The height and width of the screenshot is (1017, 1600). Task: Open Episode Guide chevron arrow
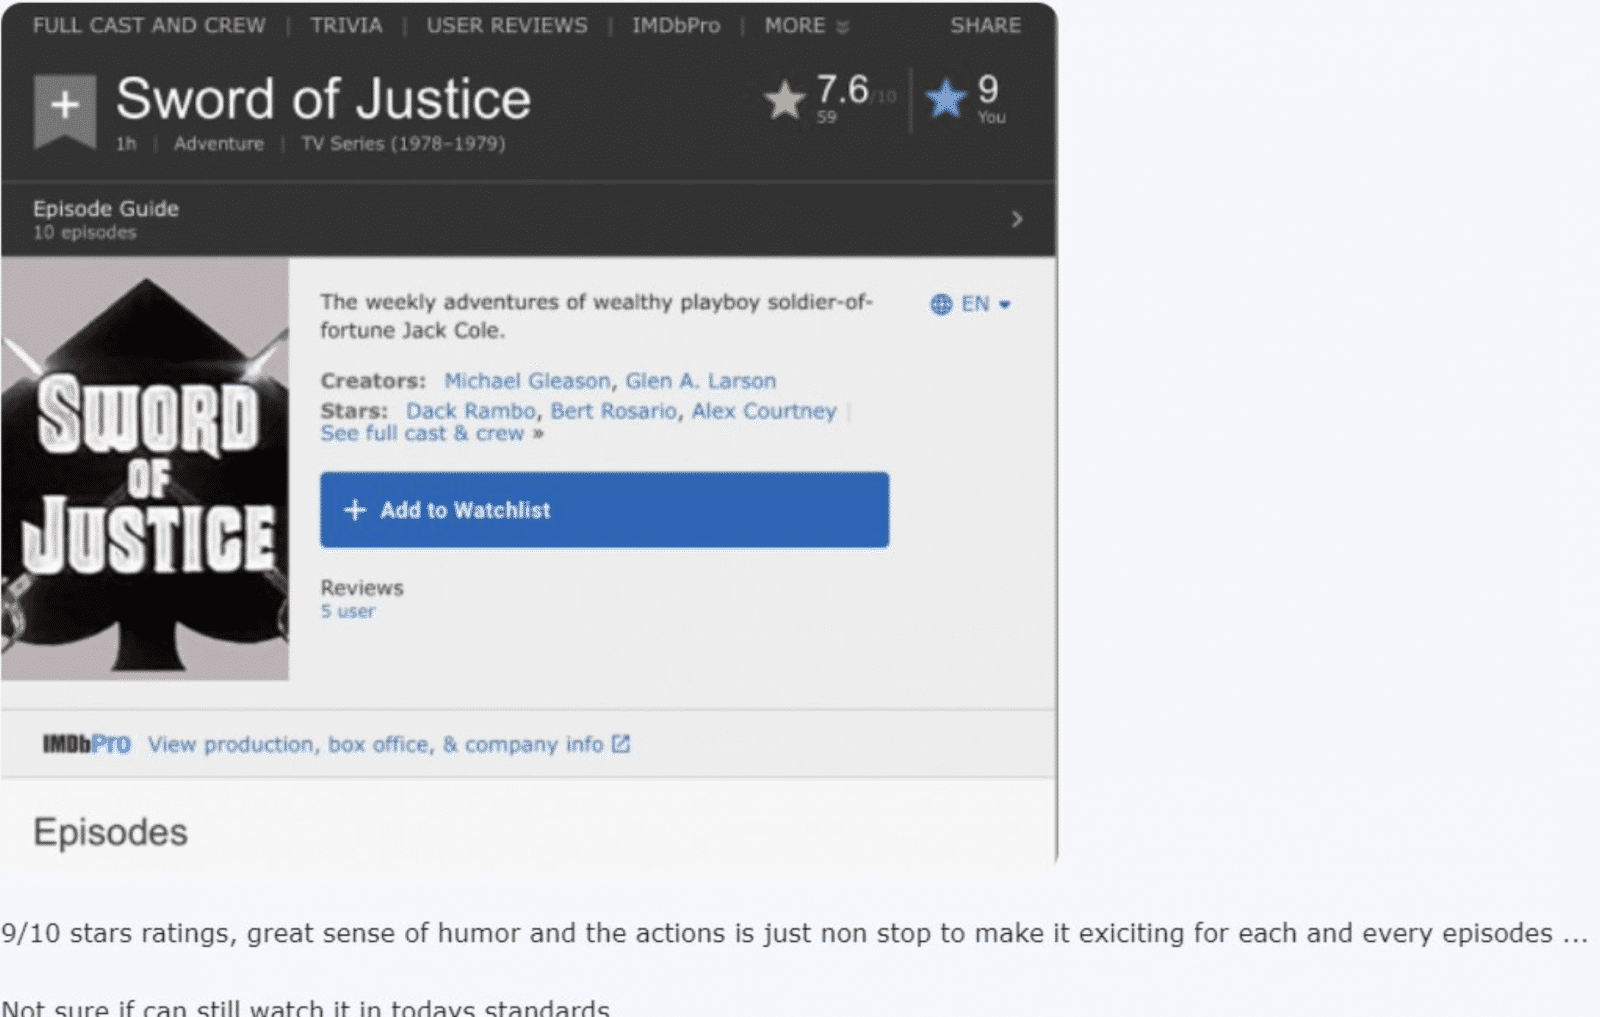[x=1017, y=219]
